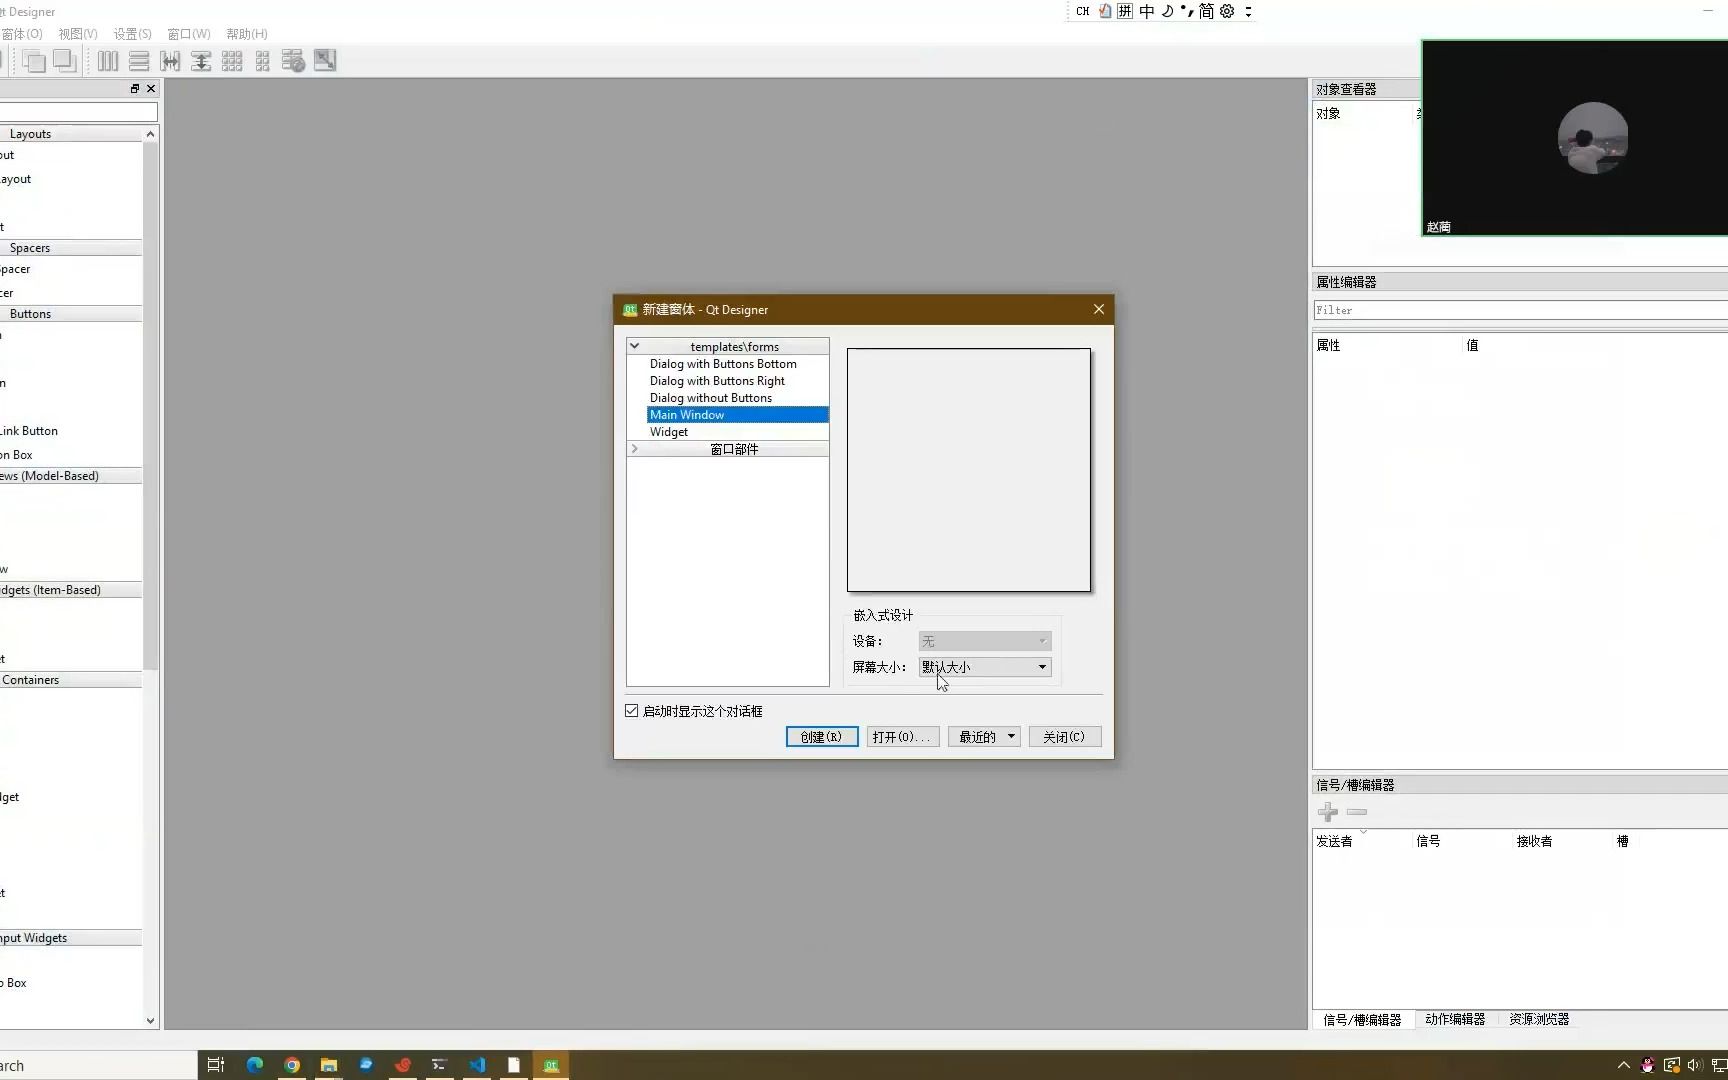Click the form preview thumbnail
1728x1080 pixels.
pyautogui.click(x=969, y=470)
